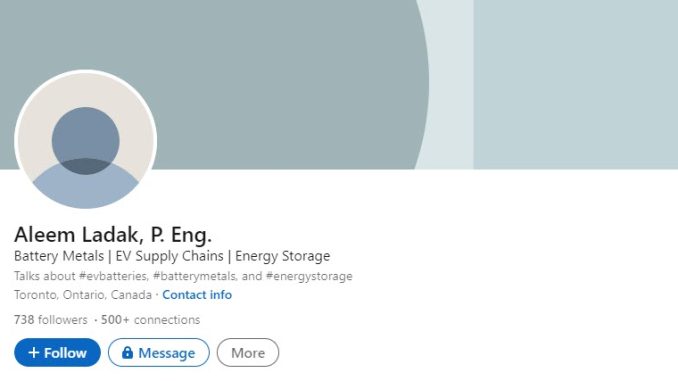Click the plus icon on Follow

click(34, 352)
